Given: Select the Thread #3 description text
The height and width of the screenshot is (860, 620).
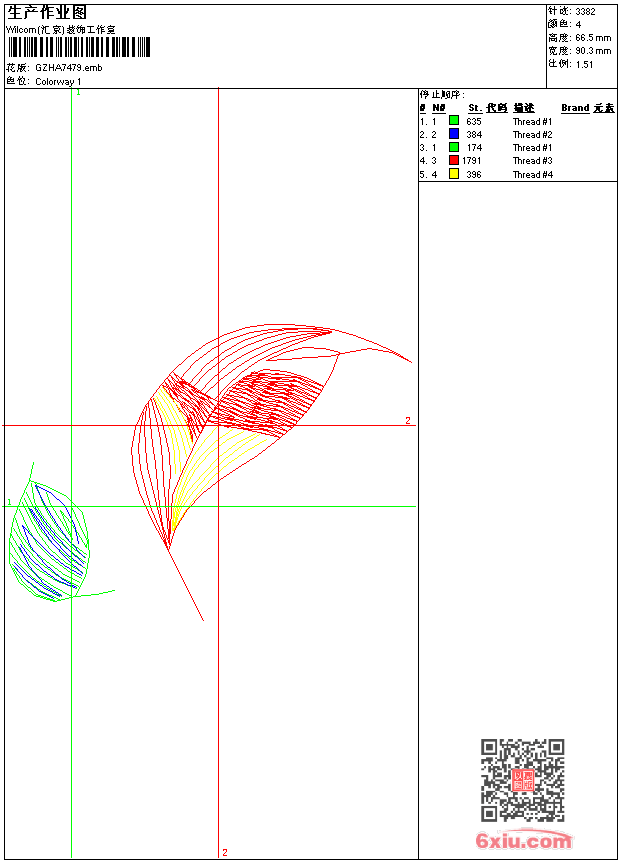Looking at the screenshot, I should 532,160.
